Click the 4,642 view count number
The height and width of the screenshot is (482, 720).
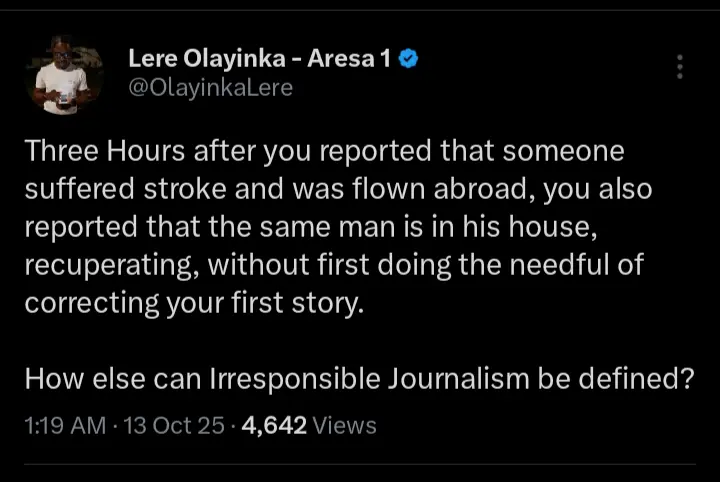click(x=274, y=425)
